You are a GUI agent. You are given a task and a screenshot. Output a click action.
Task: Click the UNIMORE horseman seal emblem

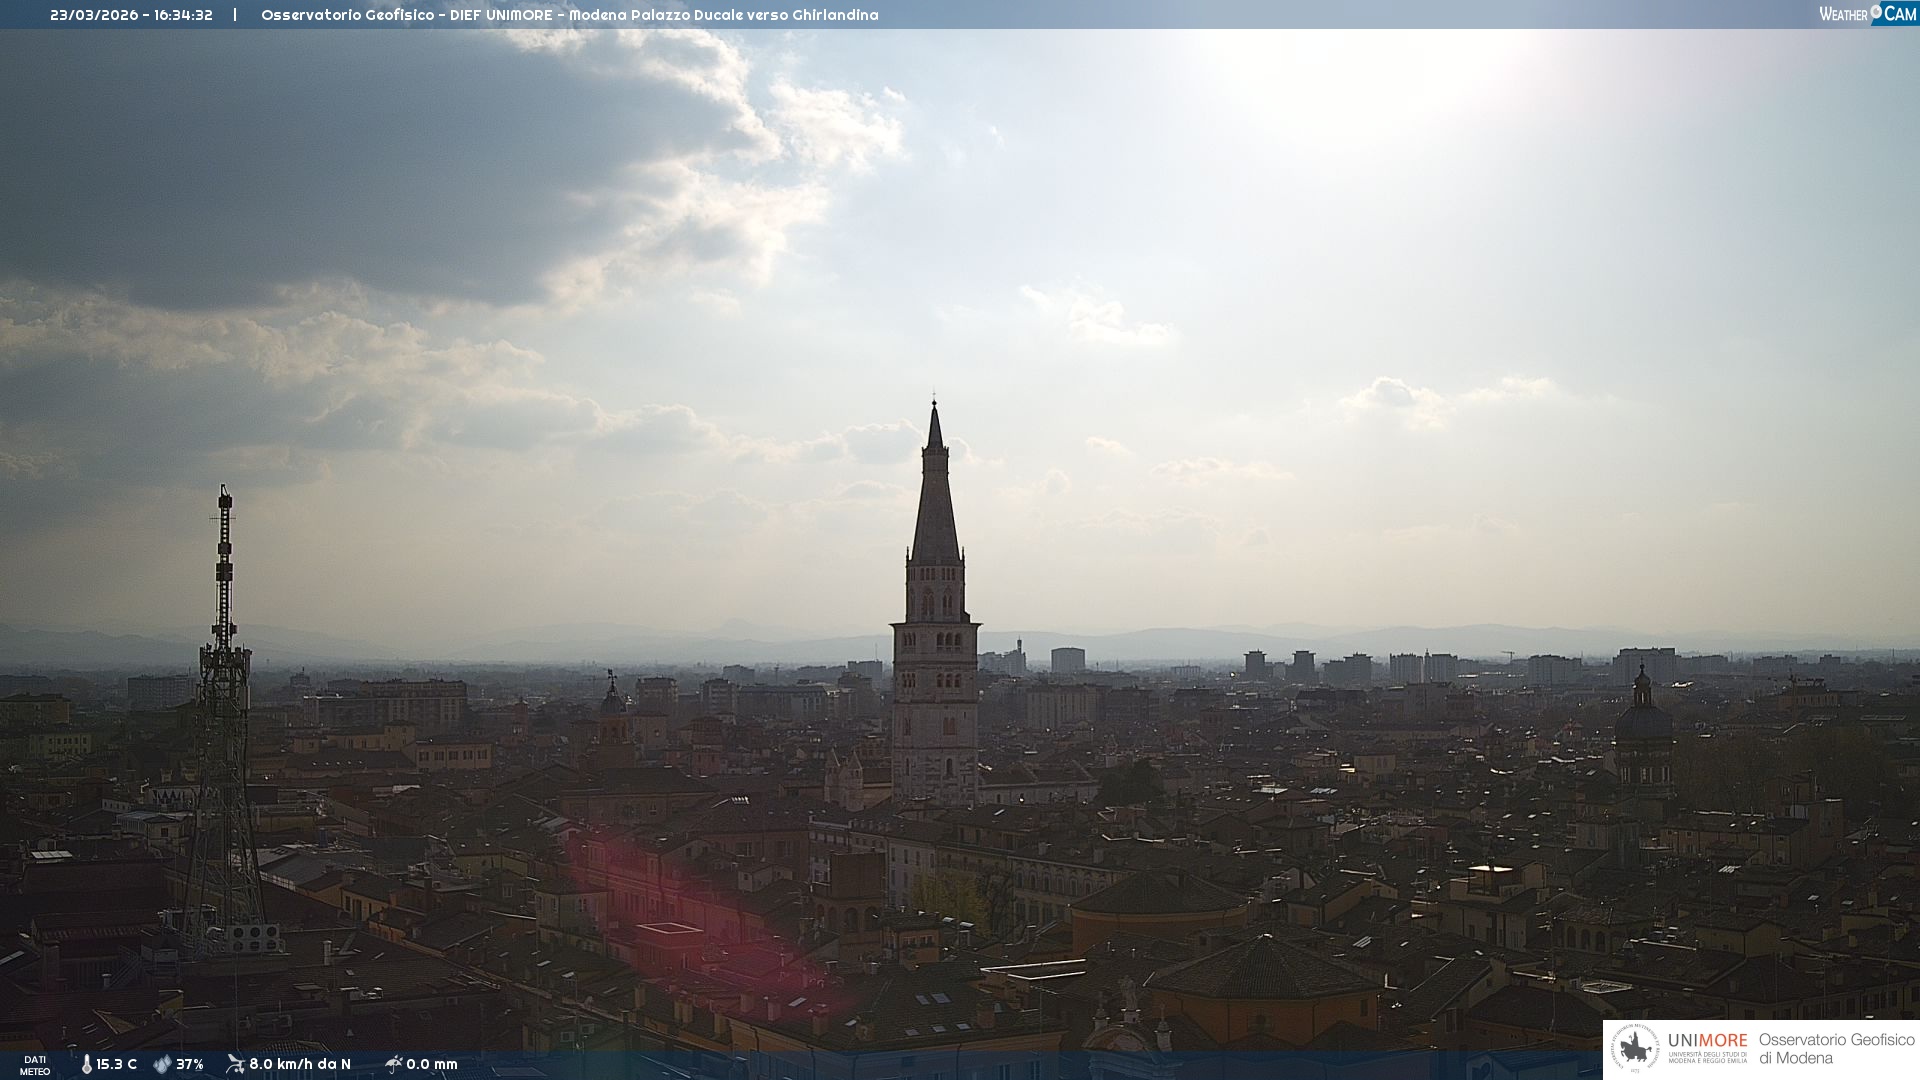[1635, 1049]
